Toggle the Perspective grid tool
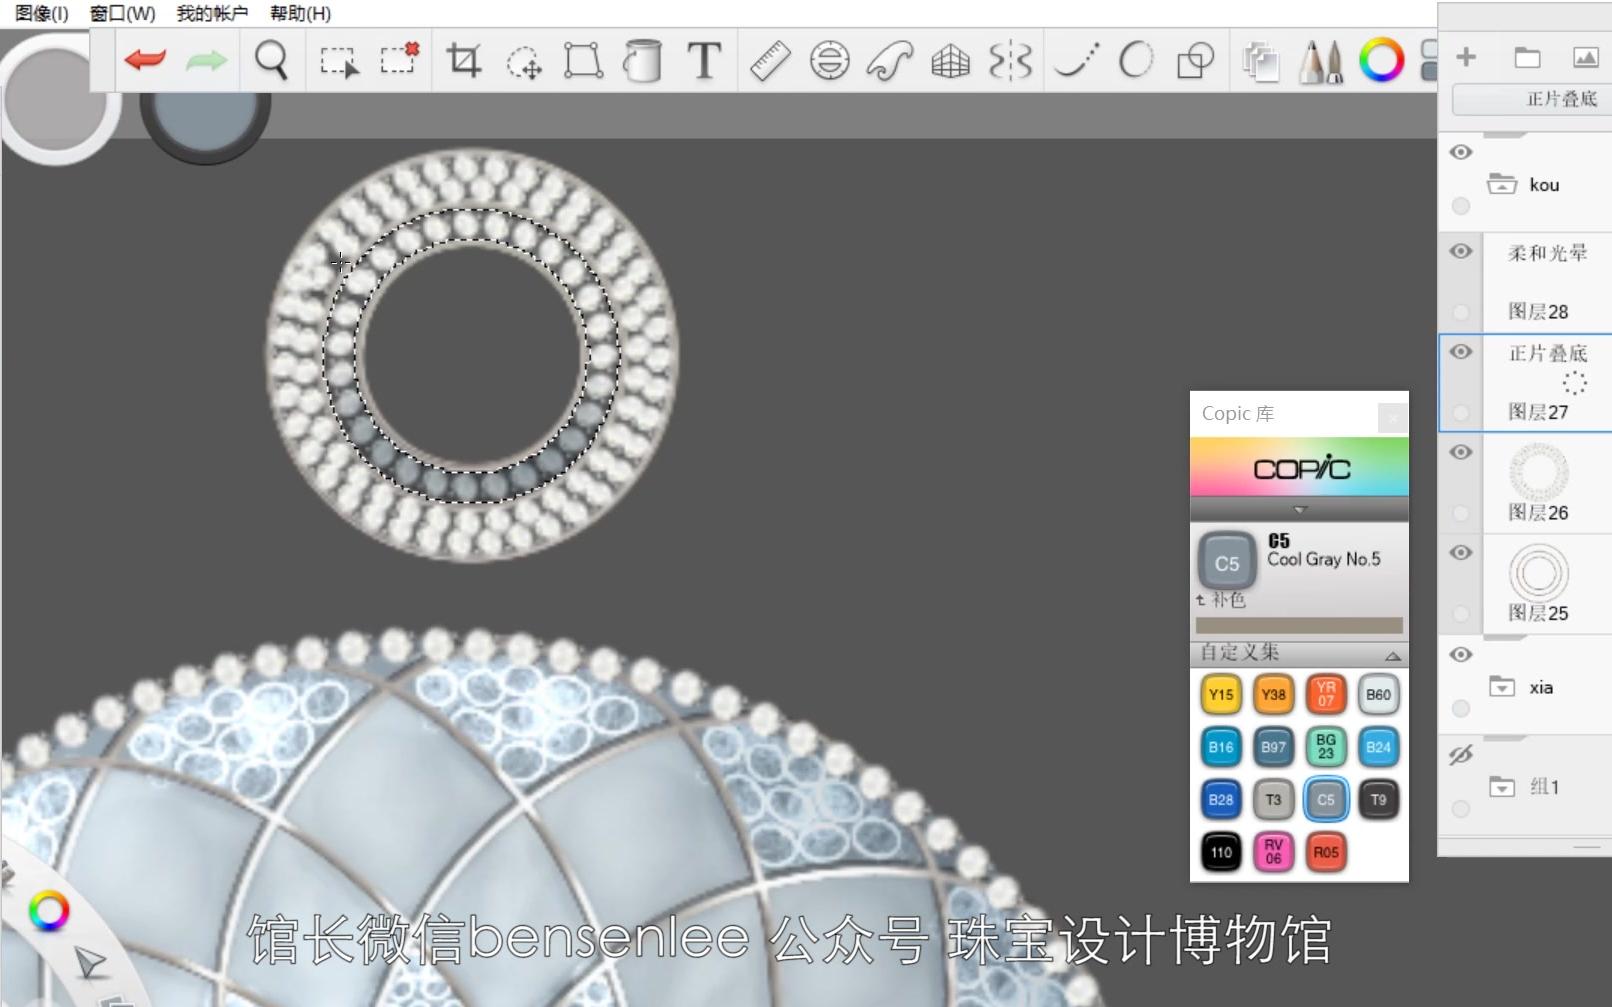The height and width of the screenshot is (1007, 1612). click(x=950, y=62)
